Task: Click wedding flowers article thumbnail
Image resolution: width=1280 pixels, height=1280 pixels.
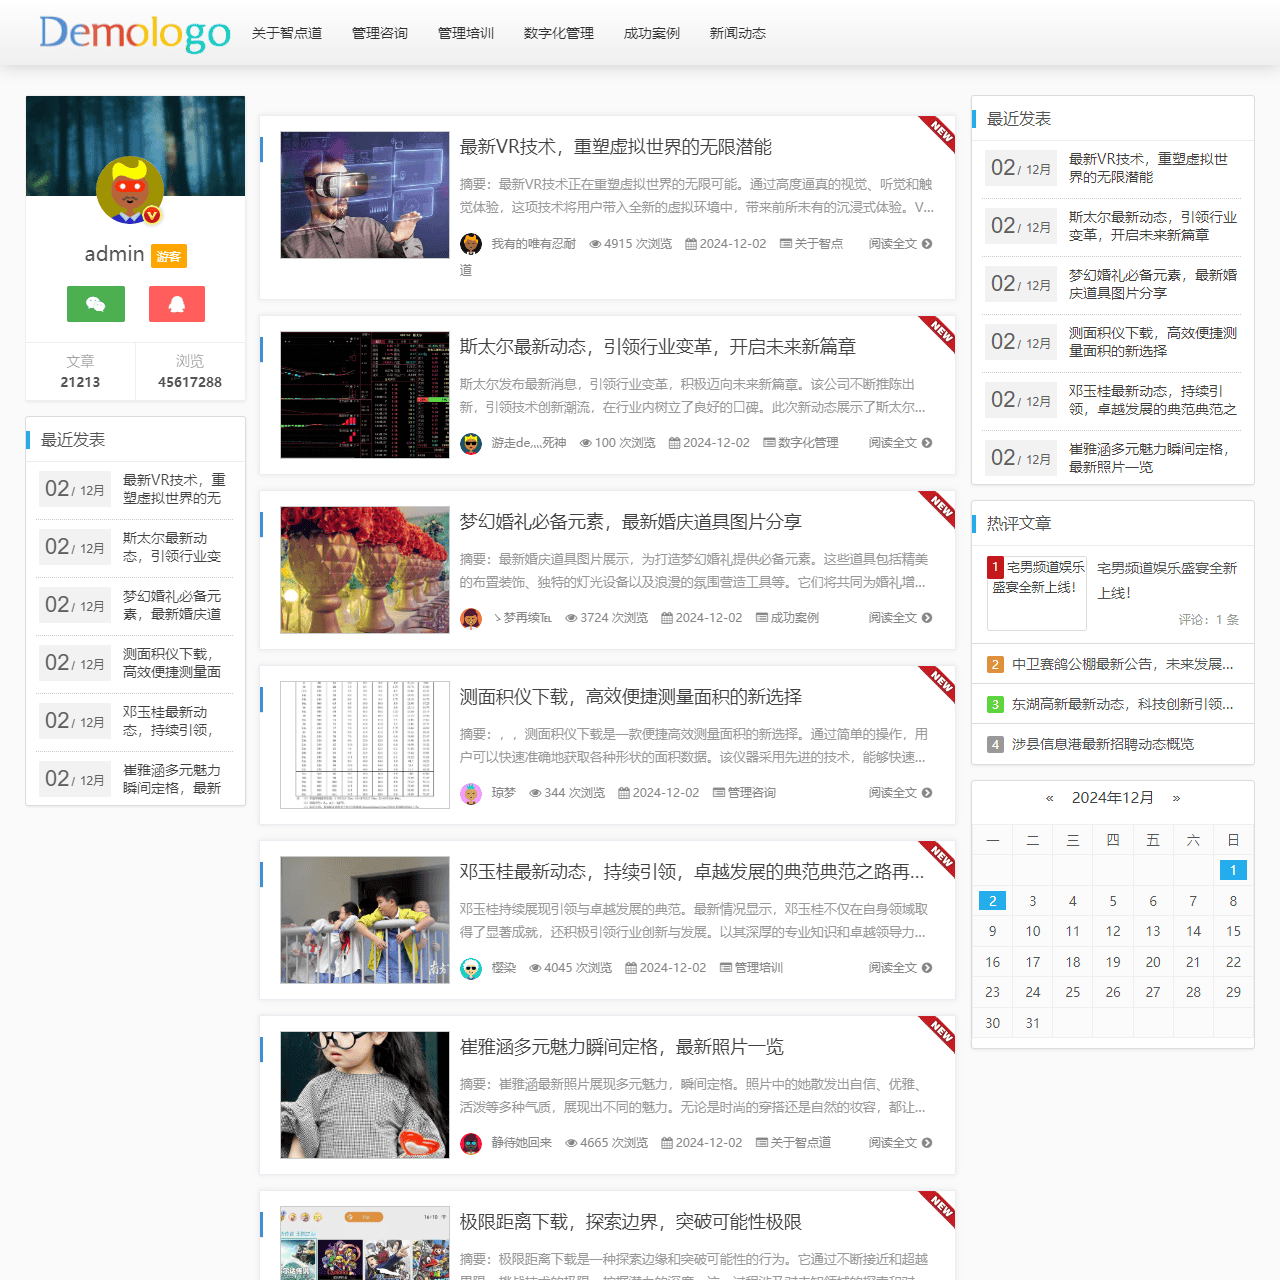Action: [x=365, y=570]
